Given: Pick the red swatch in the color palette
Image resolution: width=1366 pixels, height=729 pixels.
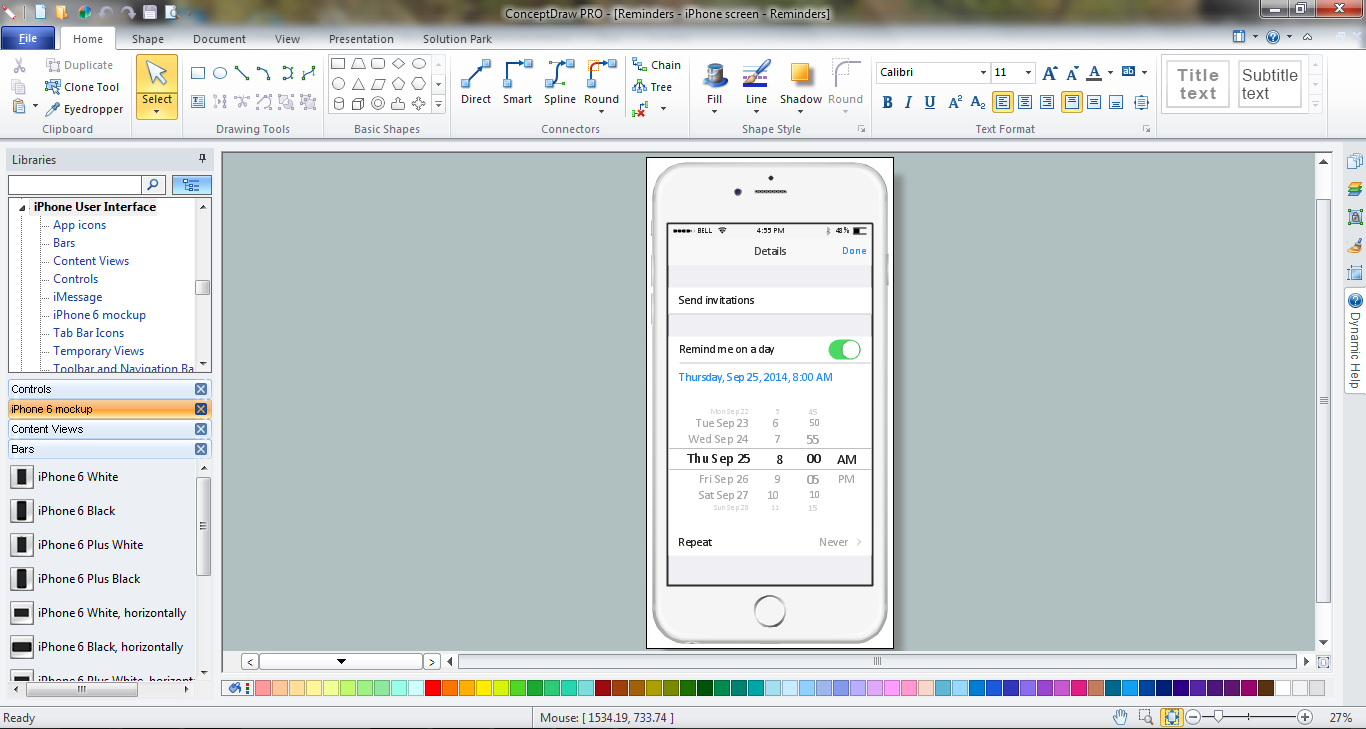Looking at the screenshot, I should pos(433,688).
